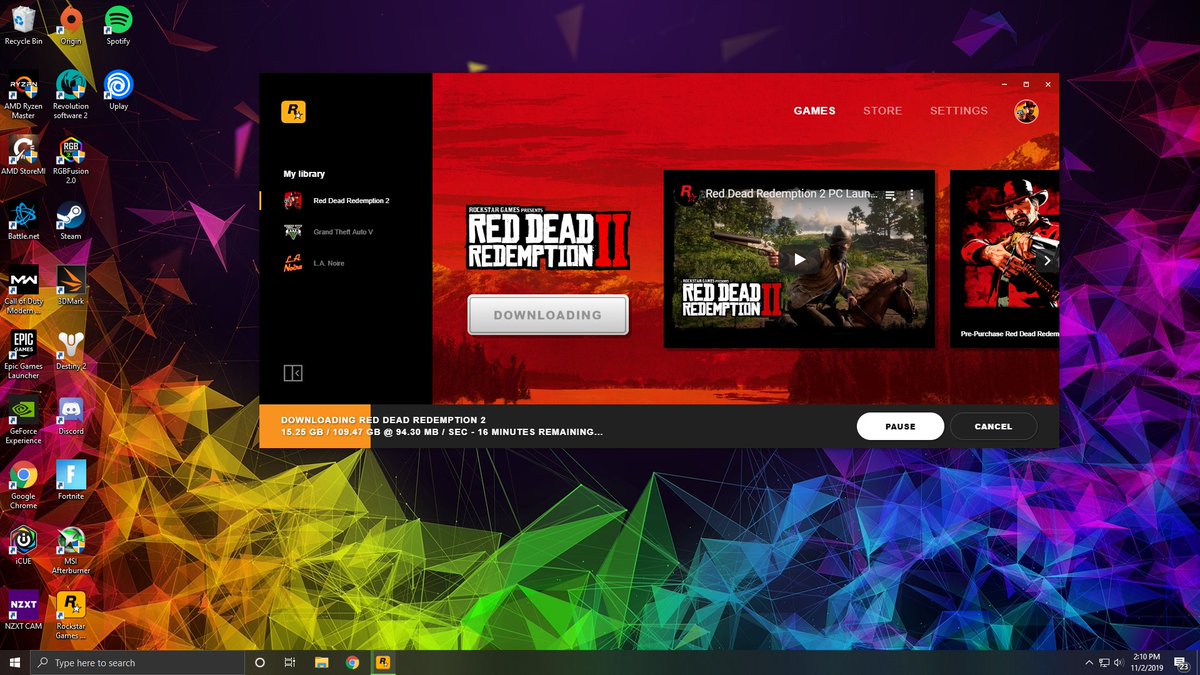
Task: Click the Rockstar Games logo in launcher sidebar
Action: pos(293,111)
